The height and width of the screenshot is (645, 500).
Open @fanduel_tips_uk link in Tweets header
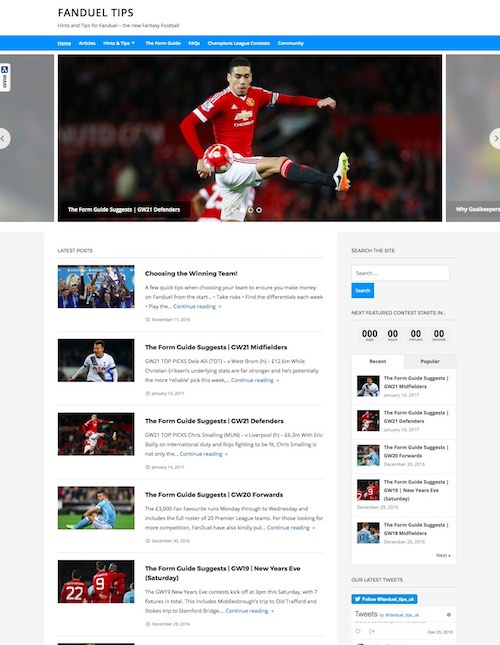[x=402, y=615]
